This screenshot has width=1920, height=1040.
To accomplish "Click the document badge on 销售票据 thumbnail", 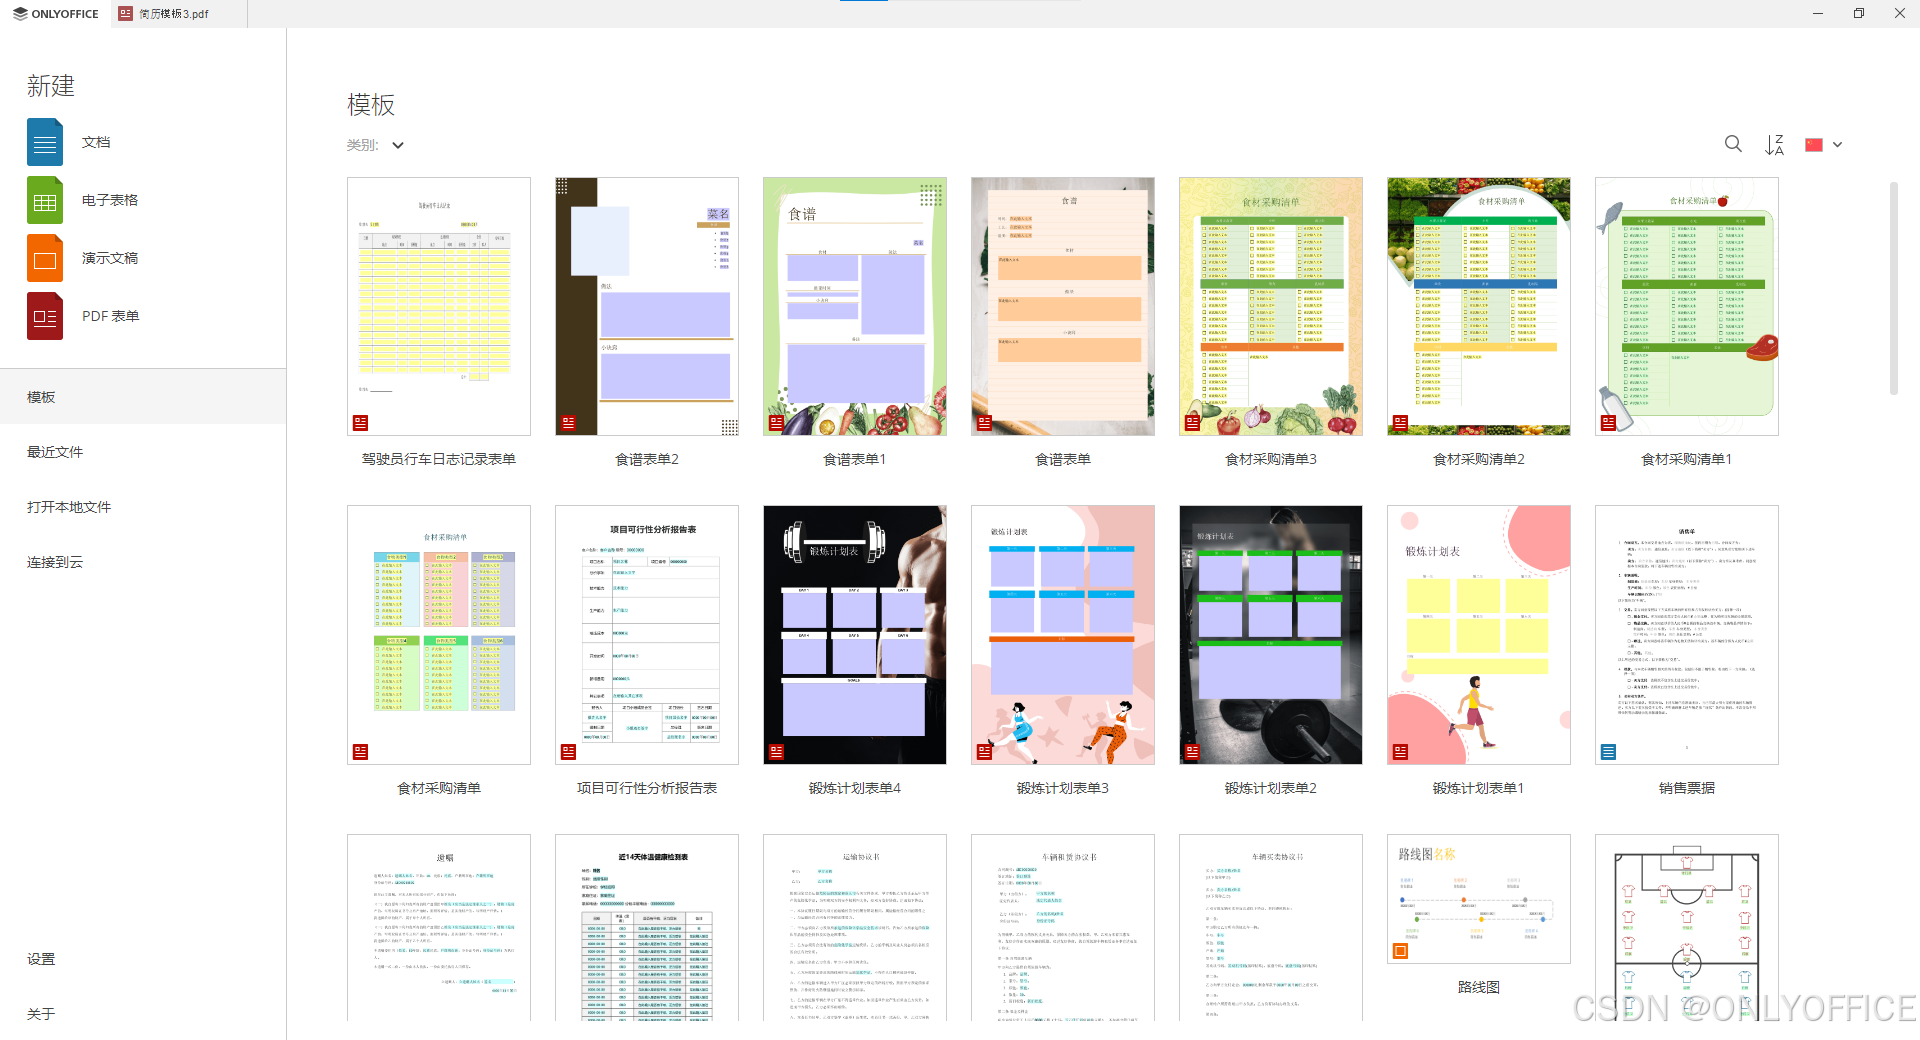I will click(1608, 752).
